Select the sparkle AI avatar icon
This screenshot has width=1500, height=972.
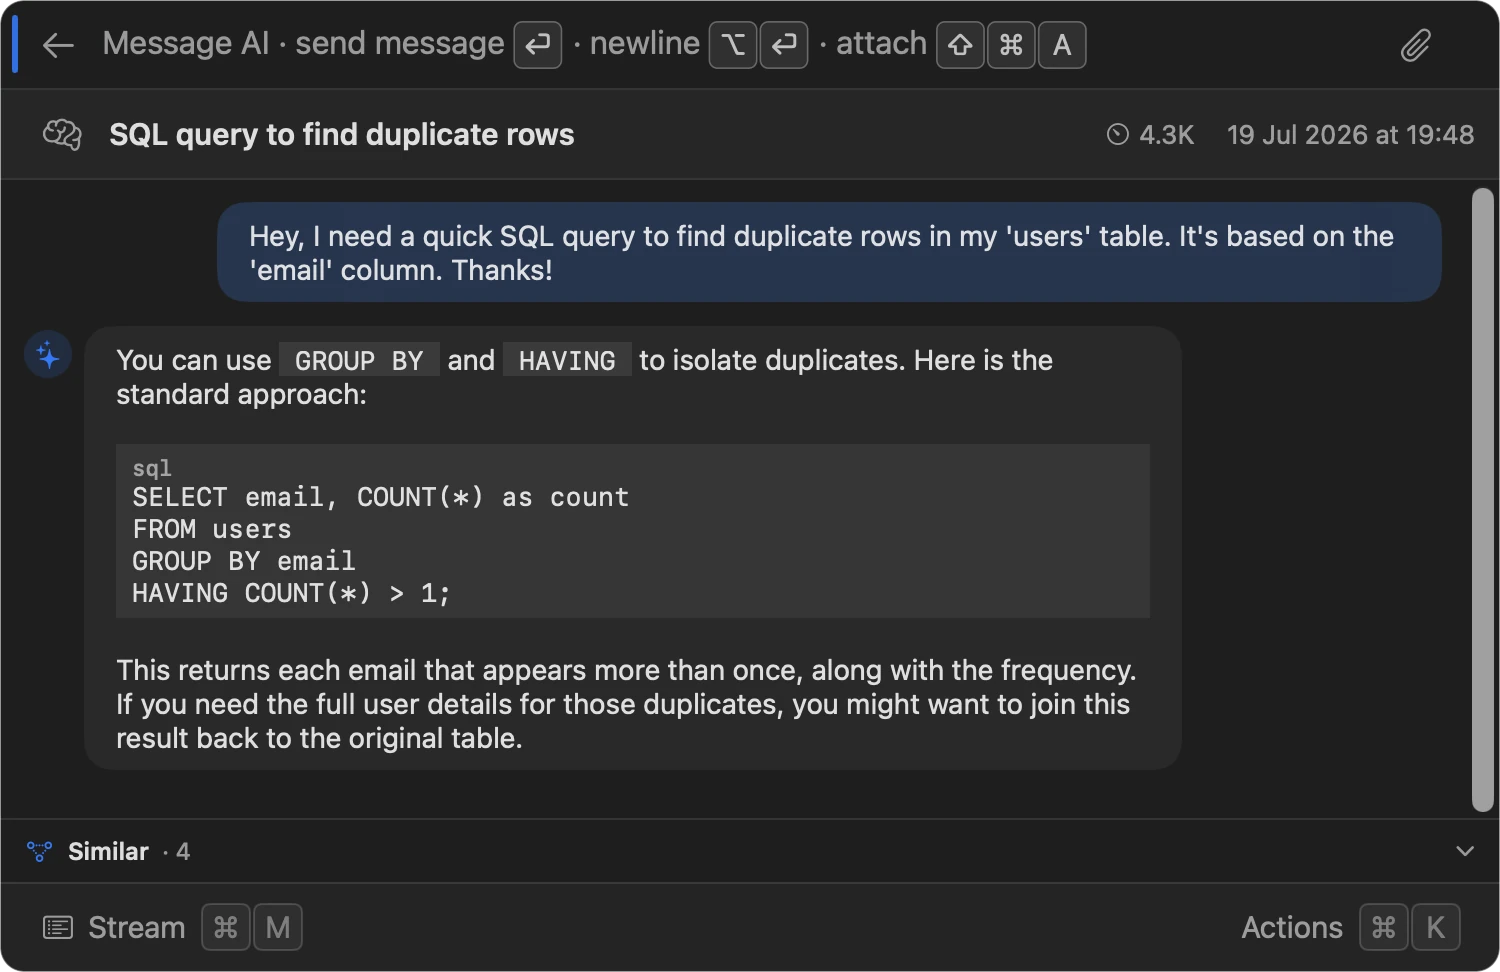[x=48, y=355]
